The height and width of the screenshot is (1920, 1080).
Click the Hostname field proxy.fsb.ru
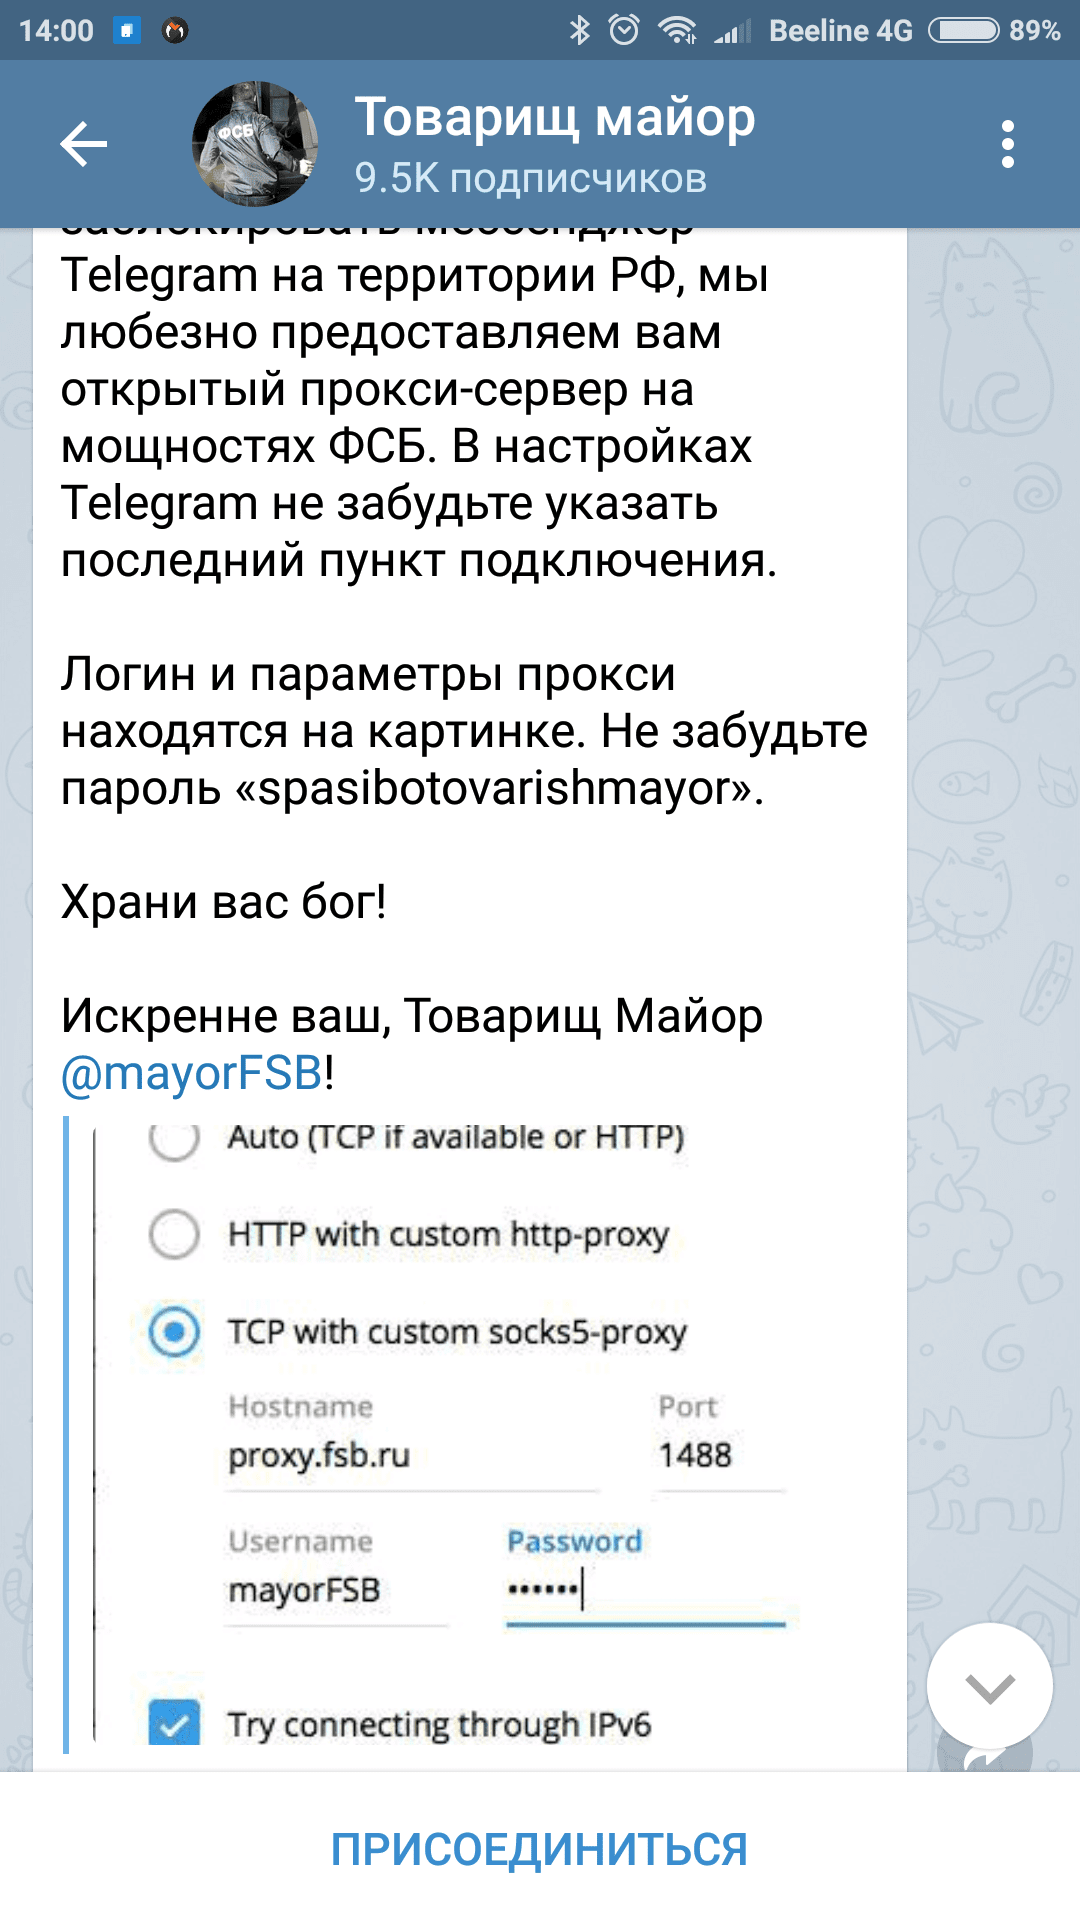(x=410, y=1456)
